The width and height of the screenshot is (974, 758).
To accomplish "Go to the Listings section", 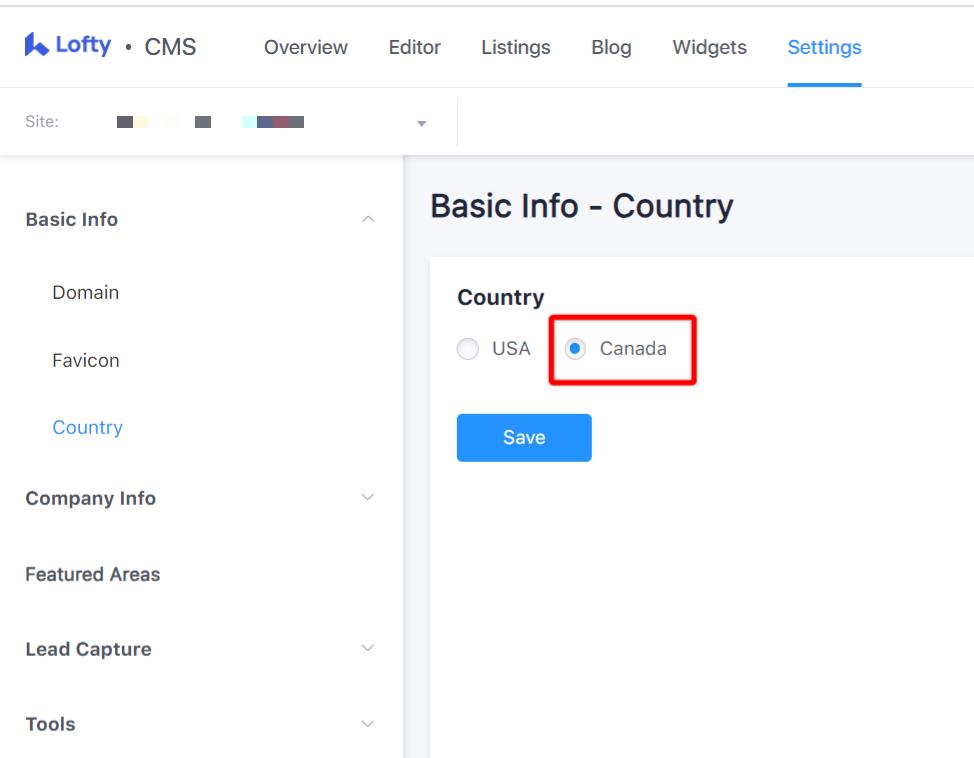I will point(515,47).
